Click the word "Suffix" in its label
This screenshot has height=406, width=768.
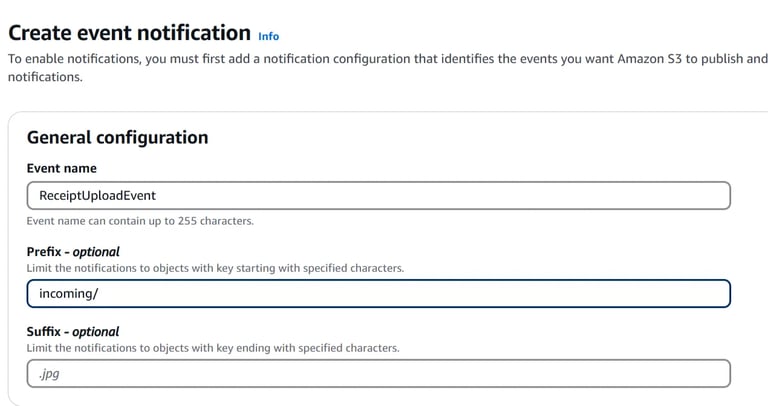point(45,331)
